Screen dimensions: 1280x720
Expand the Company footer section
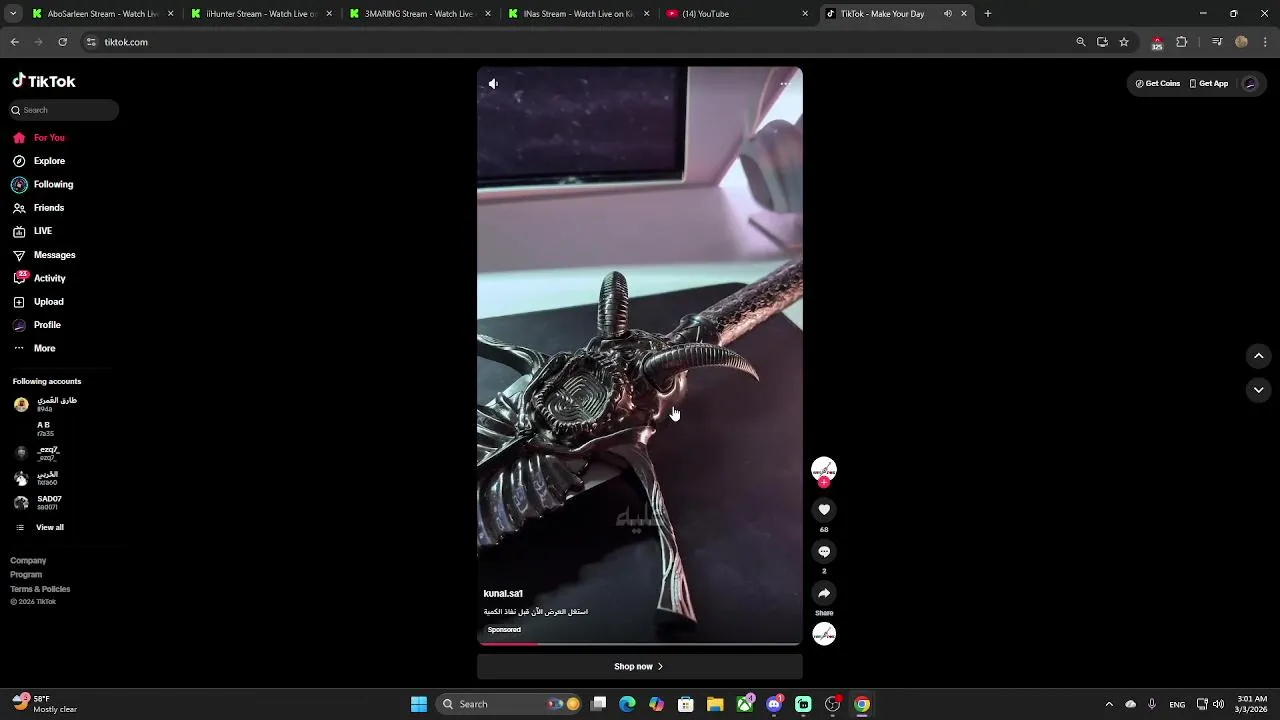click(x=28, y=561)
